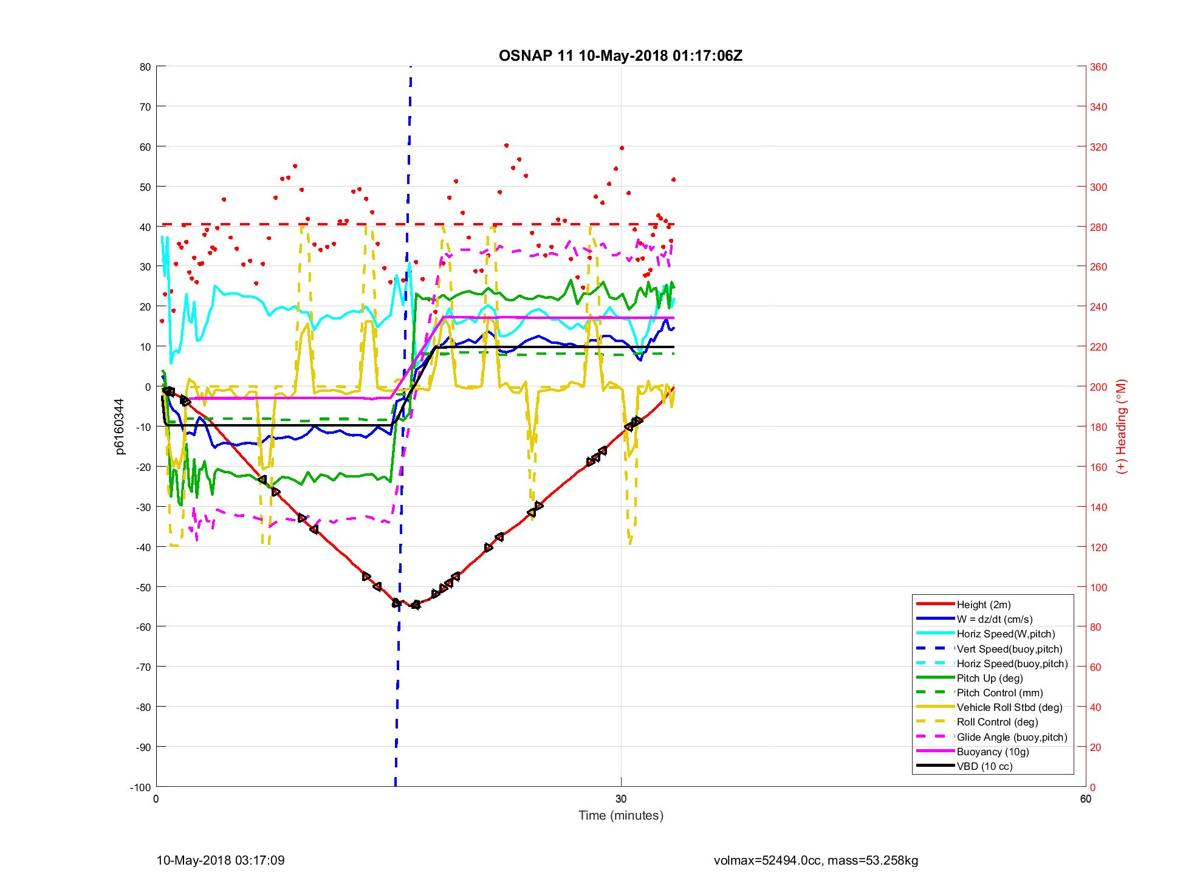The width and height of the screenshot is (1200, 885).
Task: Click the 10-May-2018 03:17:09 timestamp text
Action: [x=221, y=860]
